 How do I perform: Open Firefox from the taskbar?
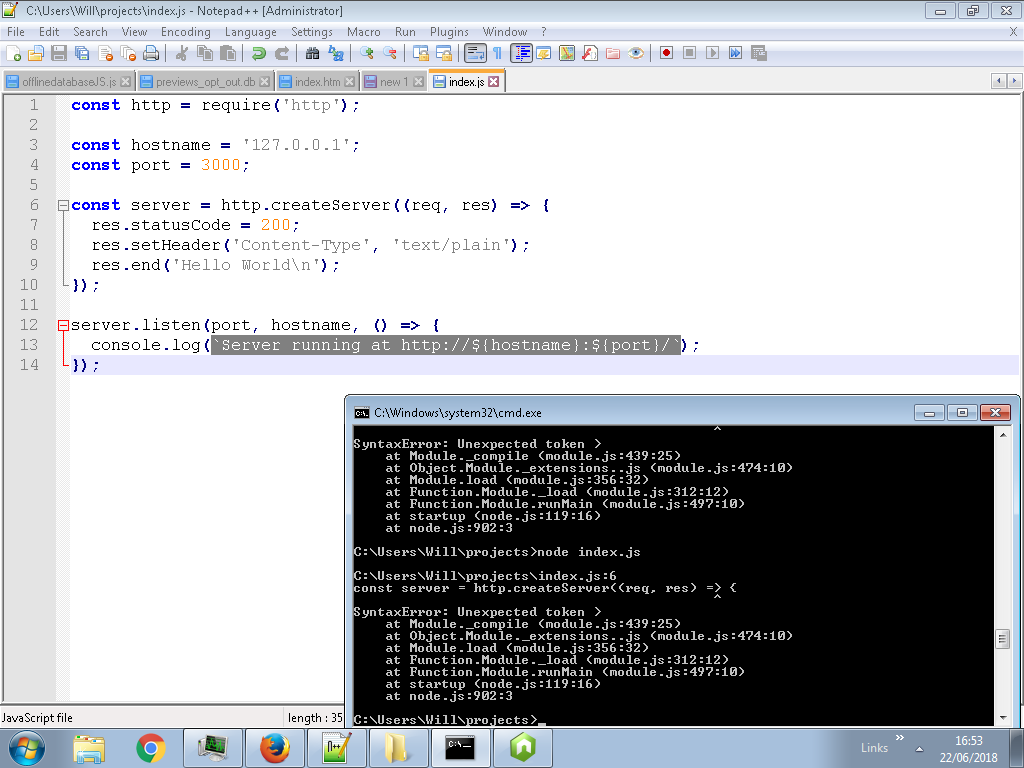pos(275,748)
